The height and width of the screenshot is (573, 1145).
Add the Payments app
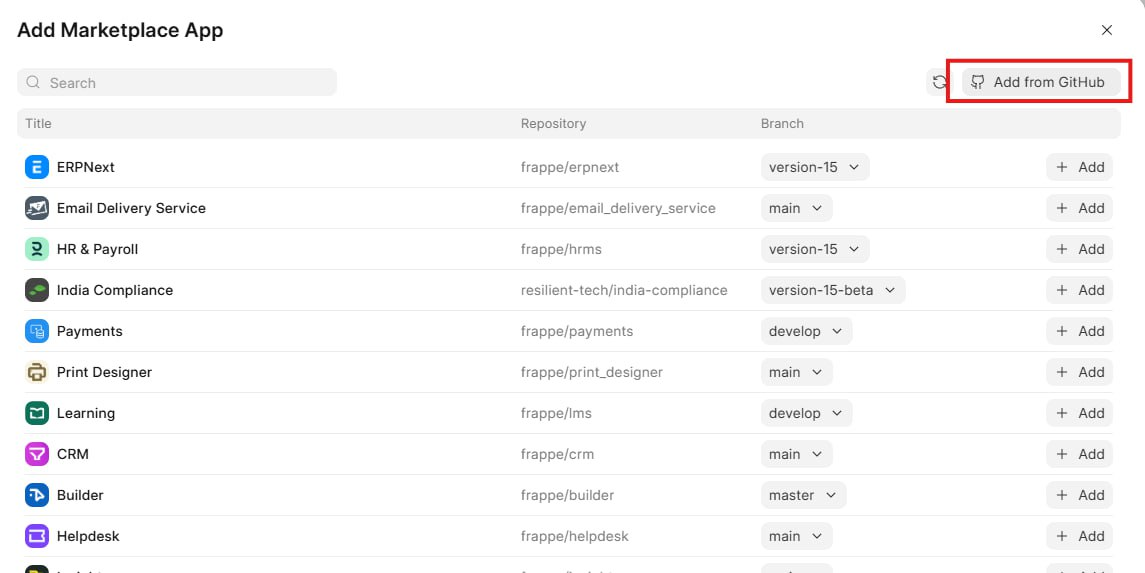coord(1079,331)
